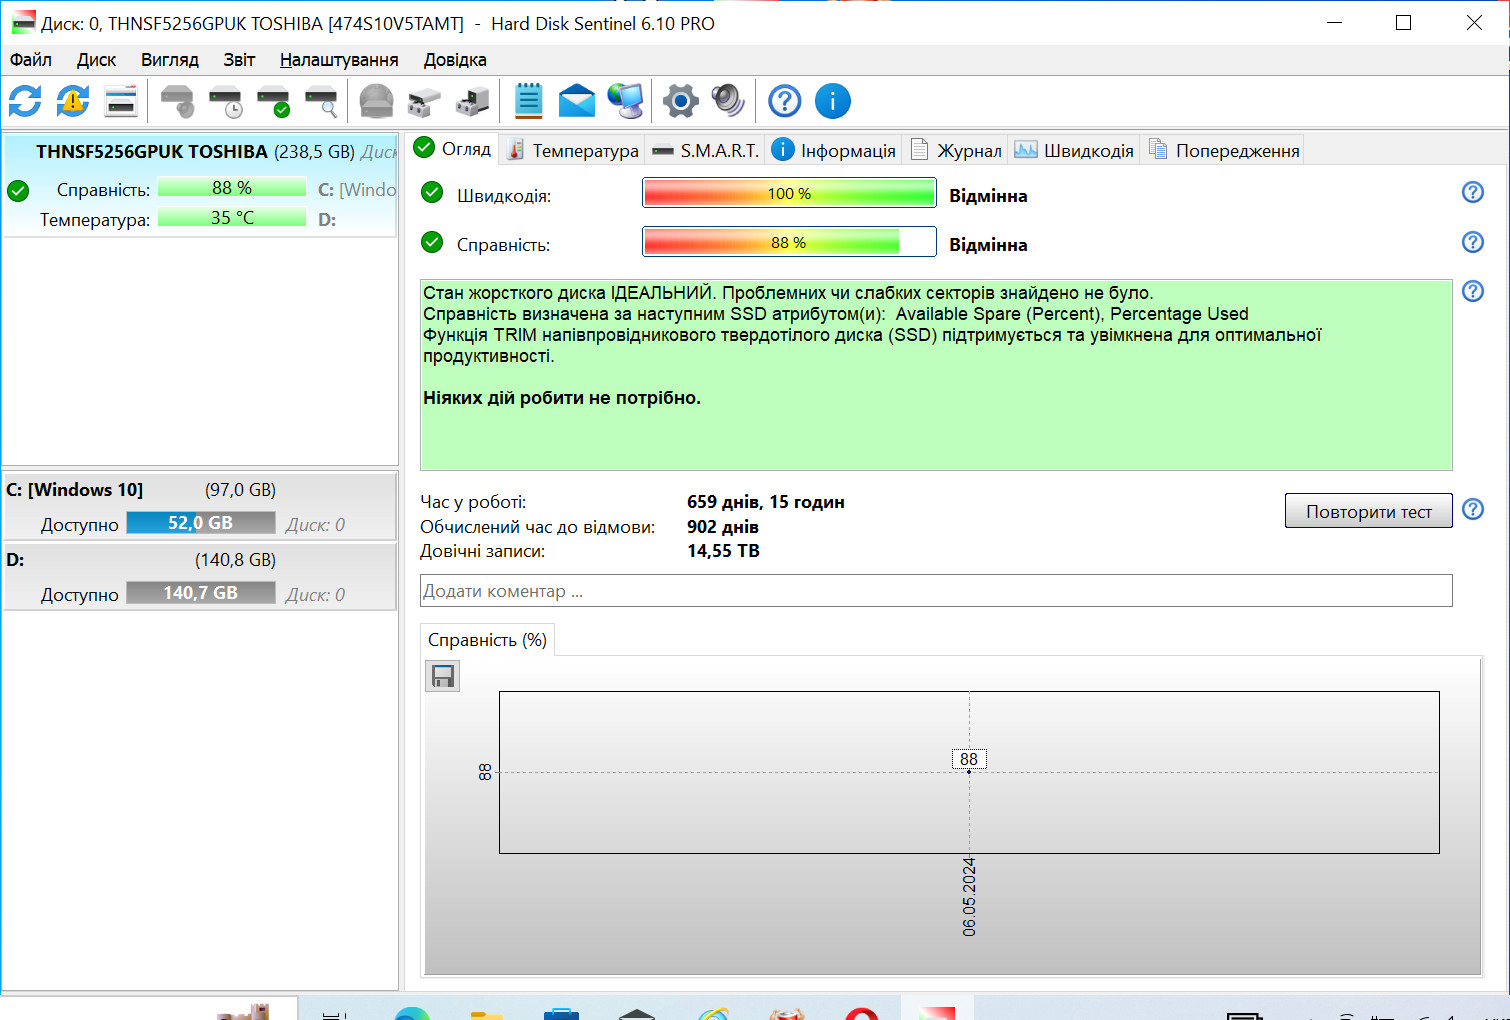Open the Налаштування menu
The height and width of the screenshot is (1020, 1510).
(x=339, y=60)
